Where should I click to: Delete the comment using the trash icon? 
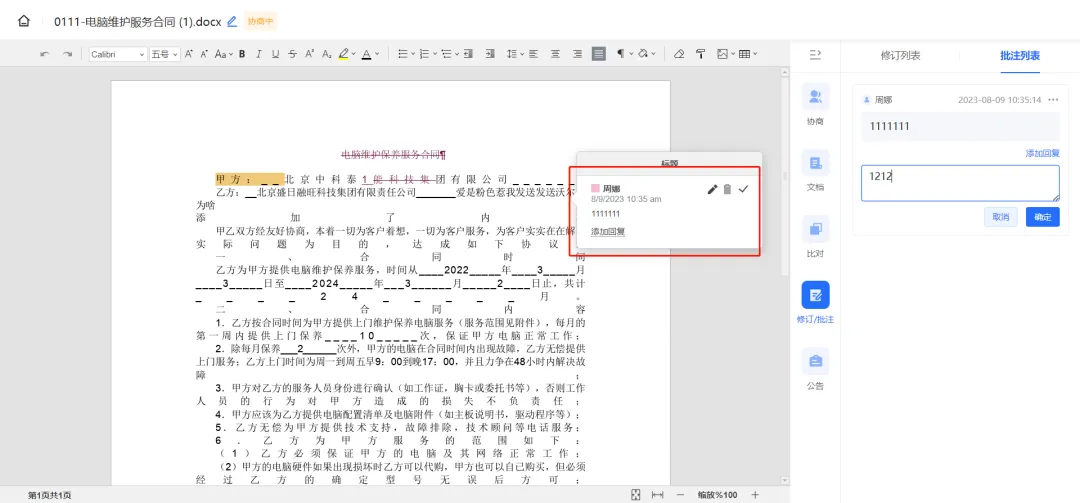coord(727,189)
